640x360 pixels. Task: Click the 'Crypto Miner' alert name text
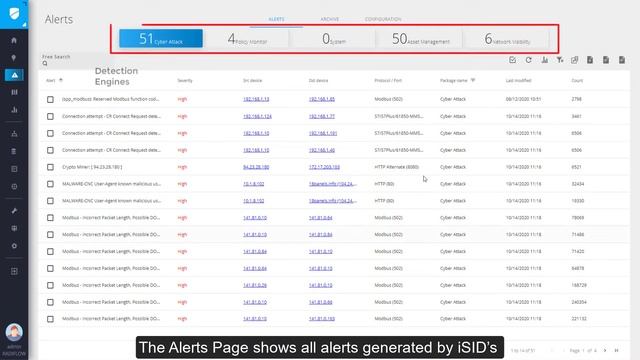click(92, 167)
